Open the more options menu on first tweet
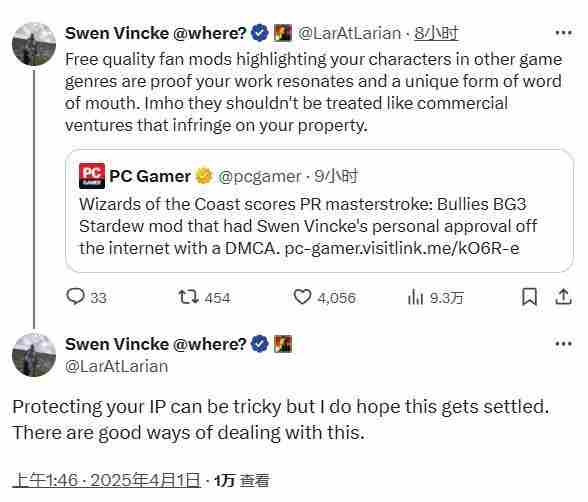588x502 pixels. tap(564, 33)
